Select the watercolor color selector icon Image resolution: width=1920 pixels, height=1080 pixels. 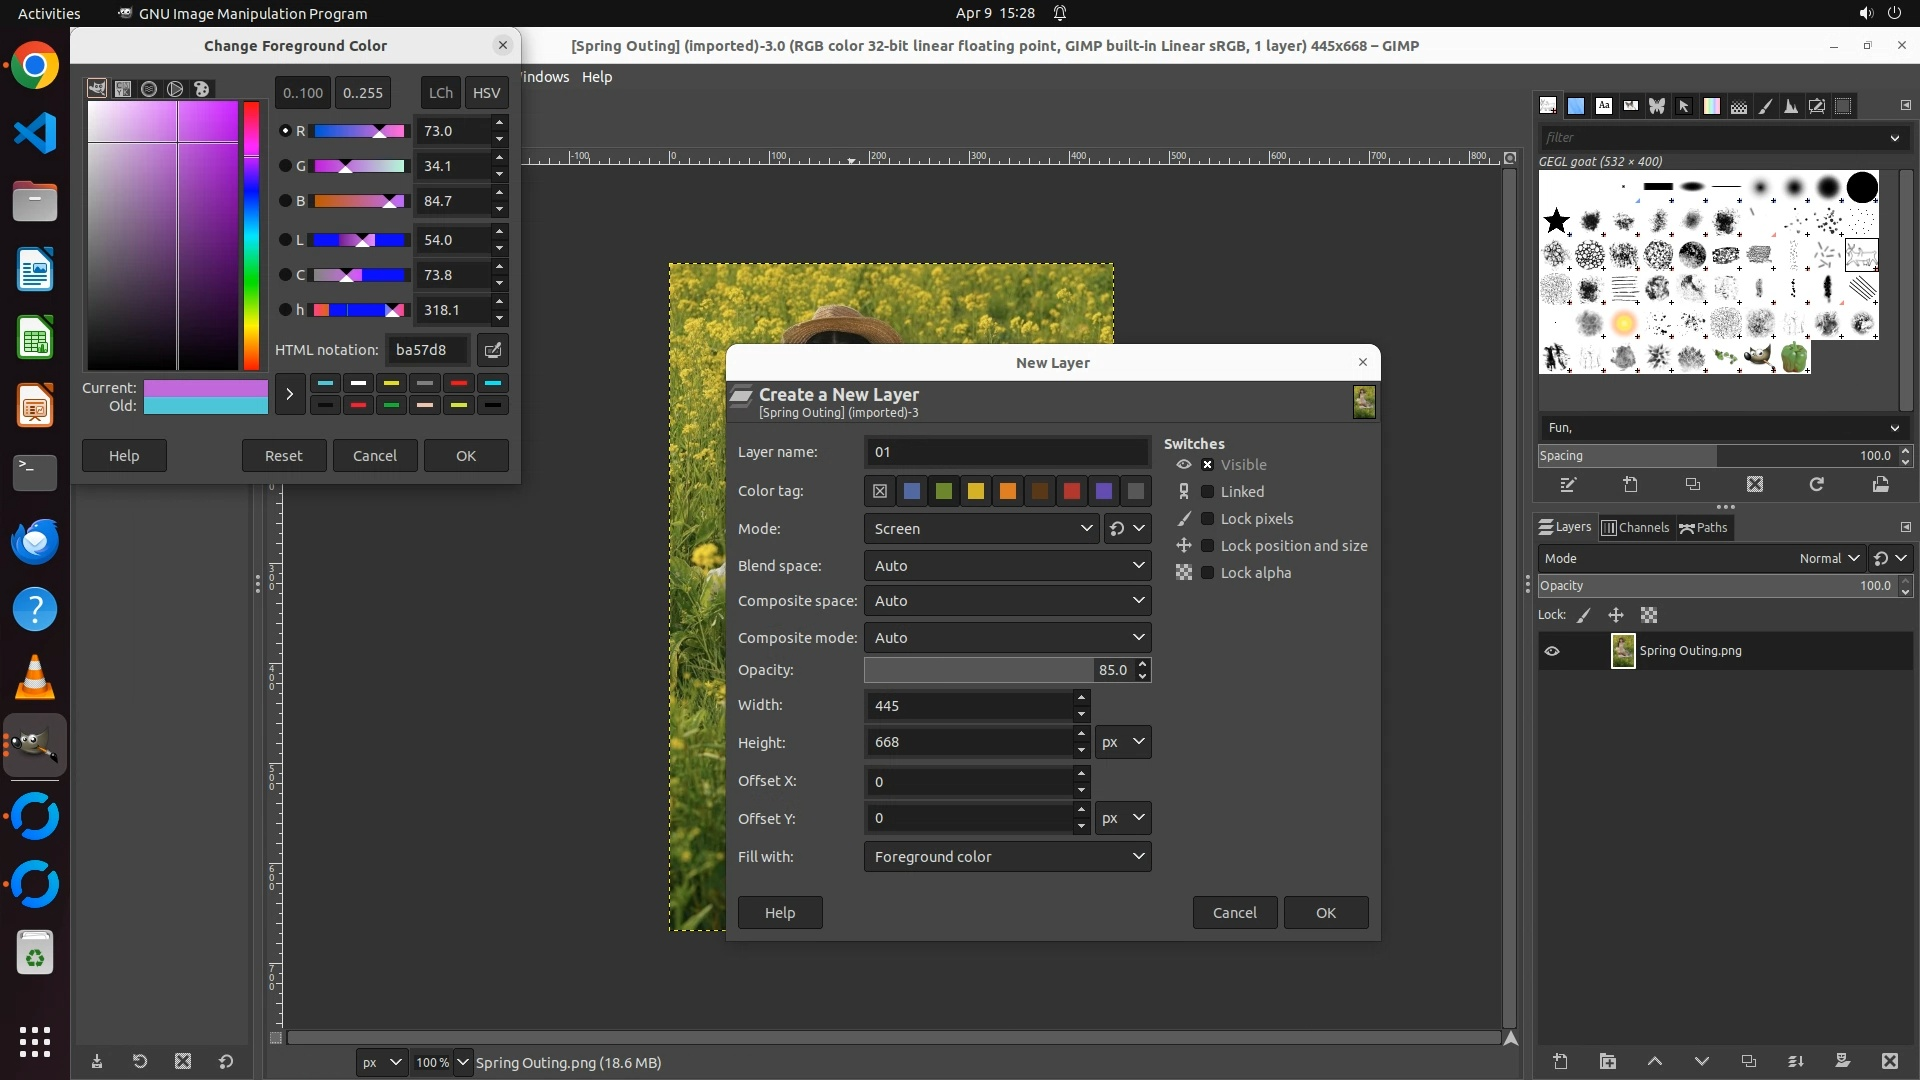149,89
